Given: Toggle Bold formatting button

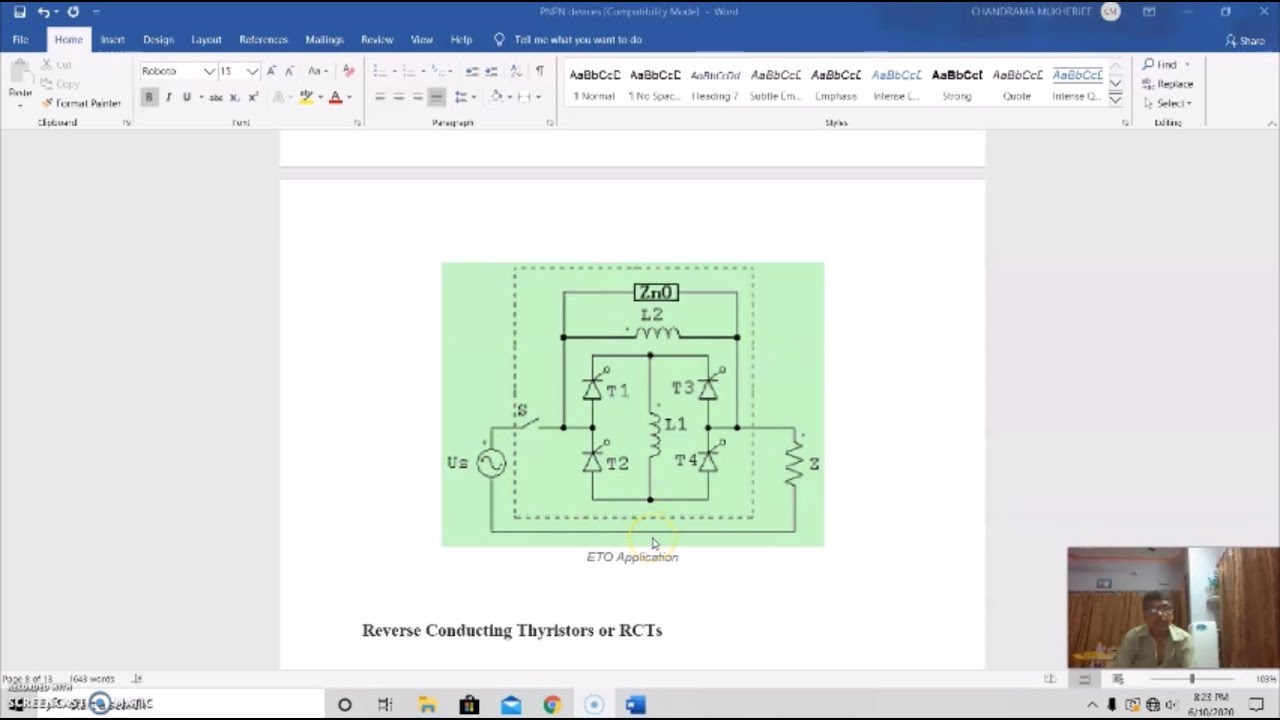Looking at the screenshot, I should tap(149, 97).
